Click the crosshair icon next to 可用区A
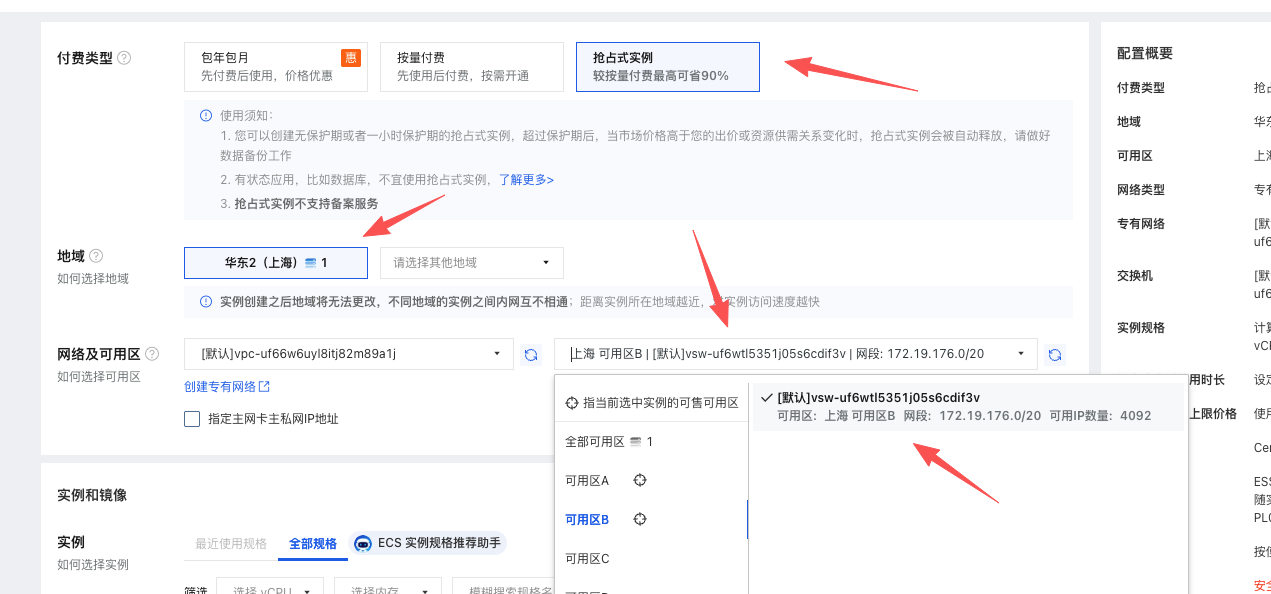The height and width of the screenshot is (594, 1271). coord(640,480)
